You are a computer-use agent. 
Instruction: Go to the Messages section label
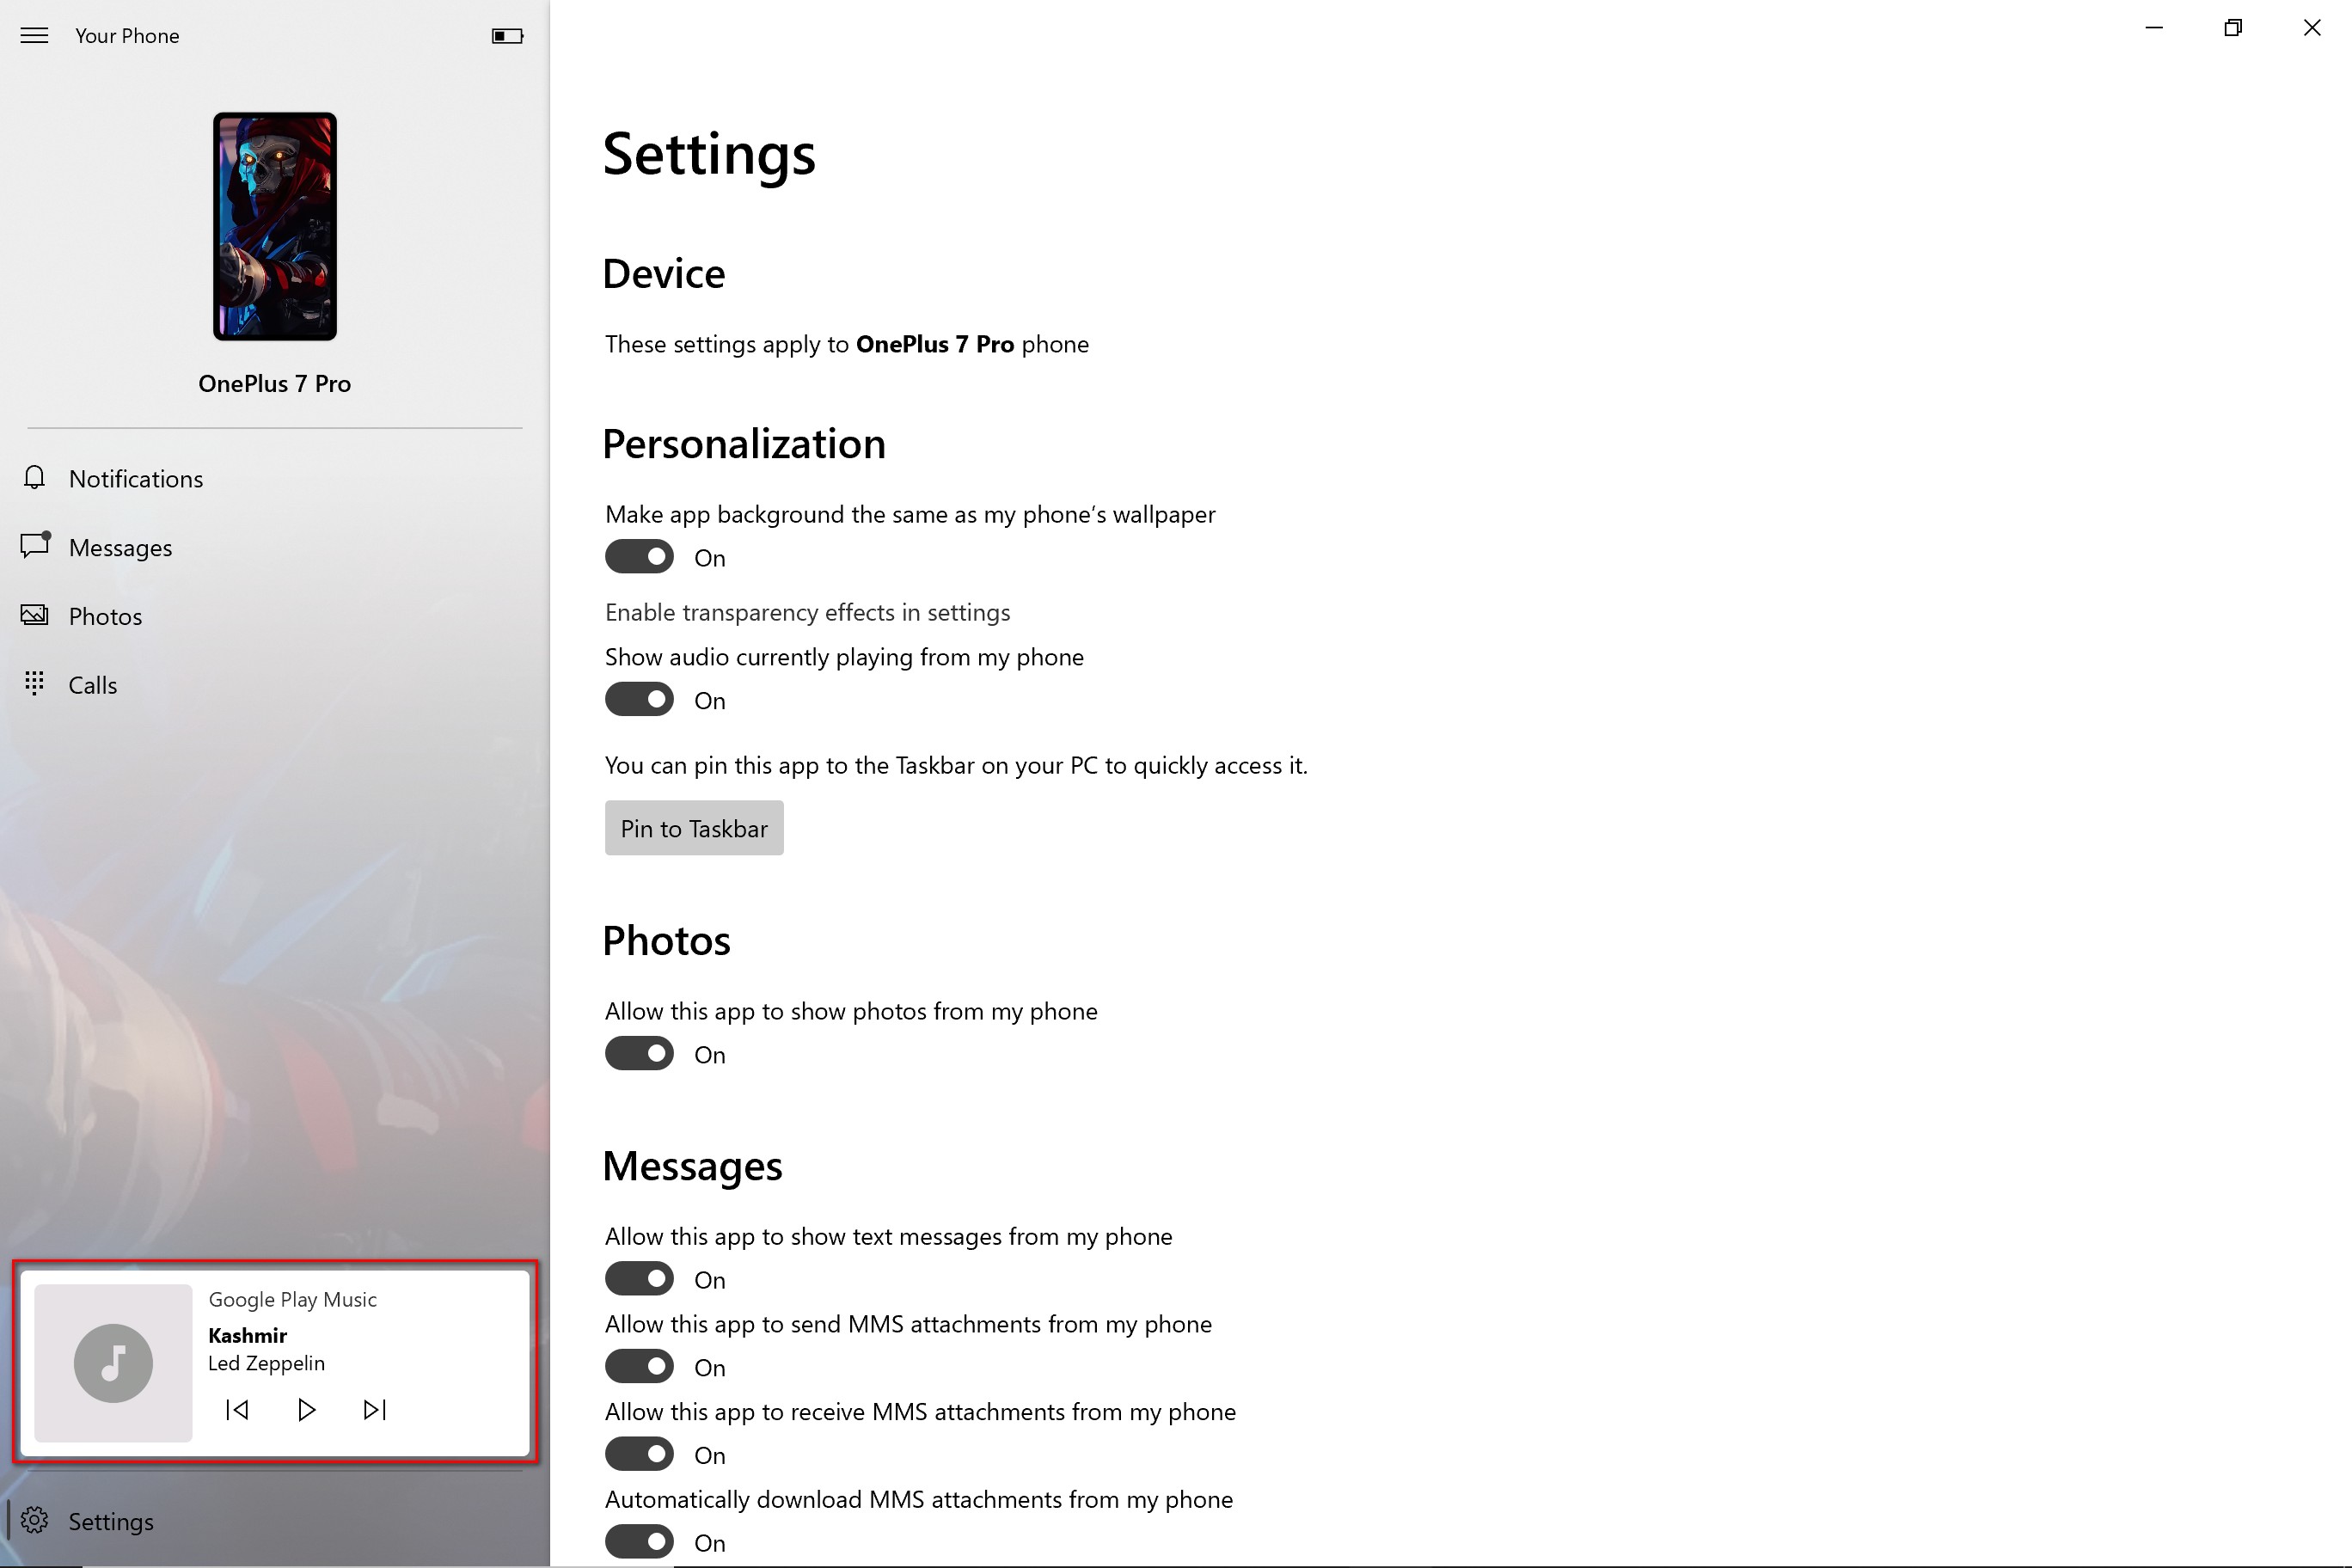120,548
